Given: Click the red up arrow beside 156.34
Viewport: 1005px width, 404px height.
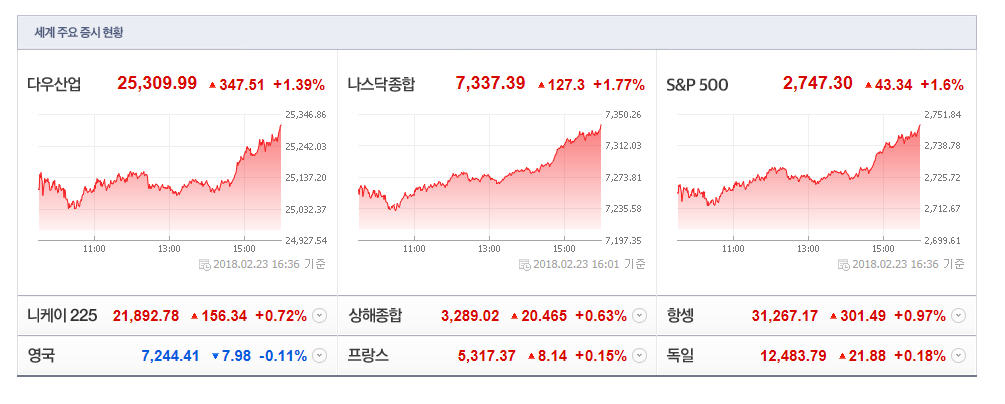Looking at the screenshot, I should [194, 316].
